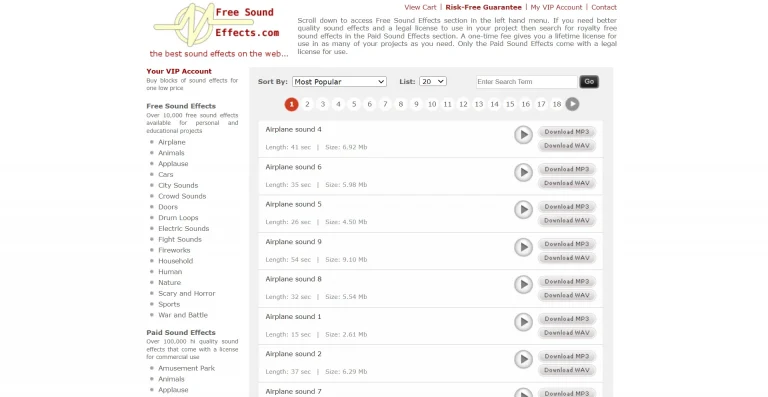768x397 pixels.
Task: Click the search term input field
Action: pos(527,82)
